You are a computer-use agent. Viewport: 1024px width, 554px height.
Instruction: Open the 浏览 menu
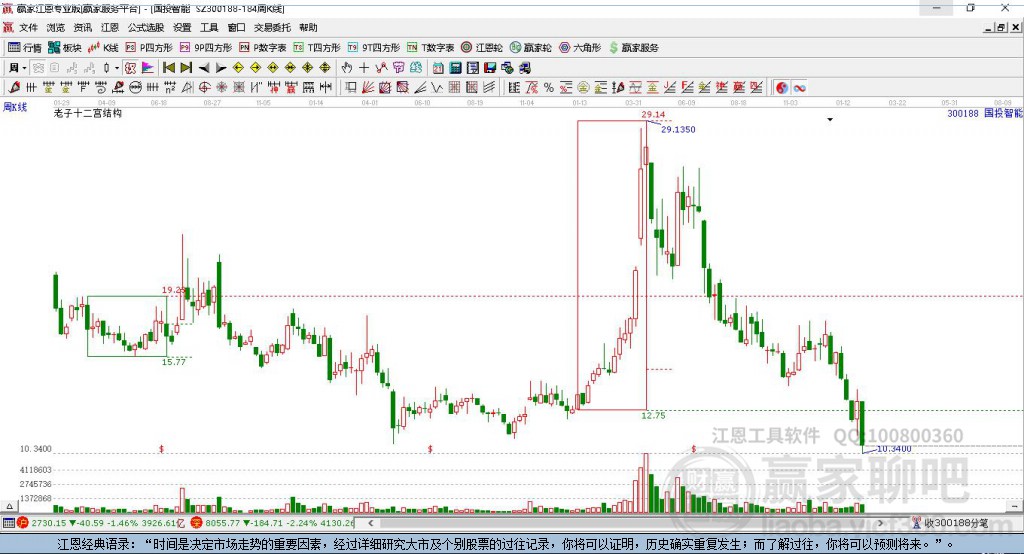56,27
